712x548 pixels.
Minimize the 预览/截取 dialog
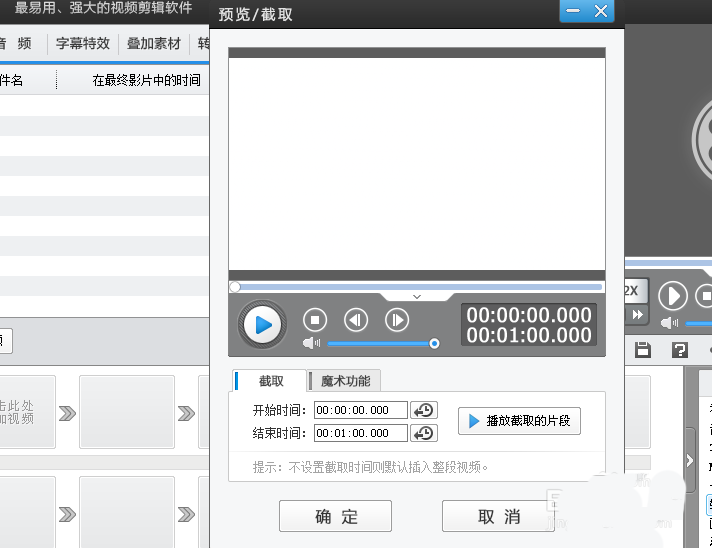pyautogui.click(x=573, y=10)
